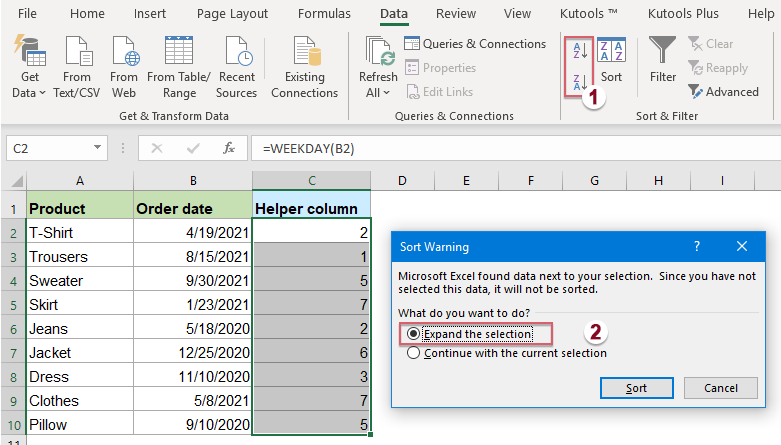Select Continue with the current selection
This screenshot has height=445, width=781.
(x=413, y=353)
